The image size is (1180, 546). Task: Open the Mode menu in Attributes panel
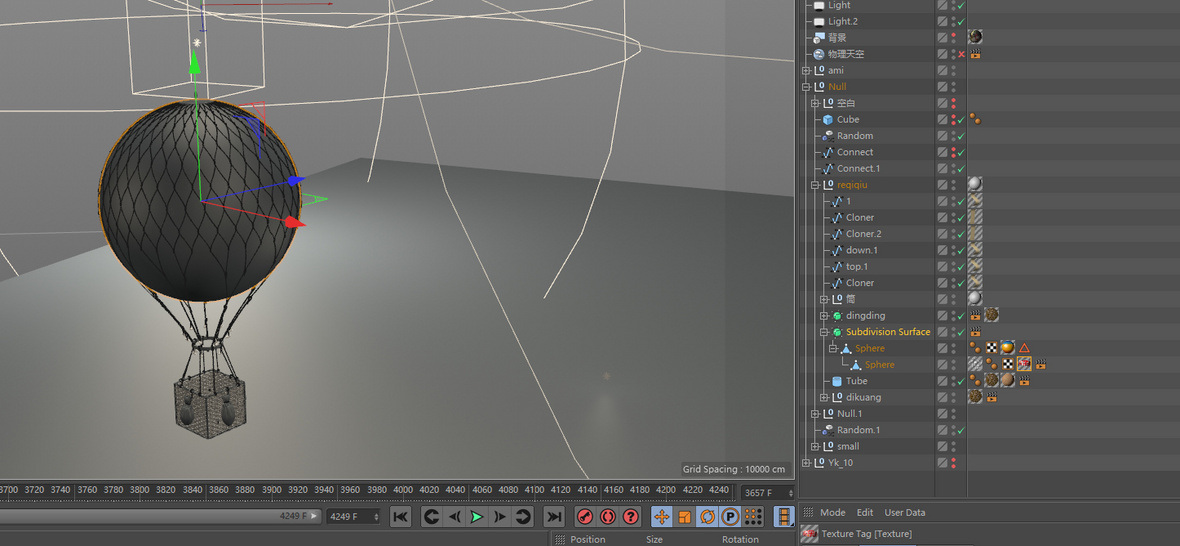pos(832,512)
